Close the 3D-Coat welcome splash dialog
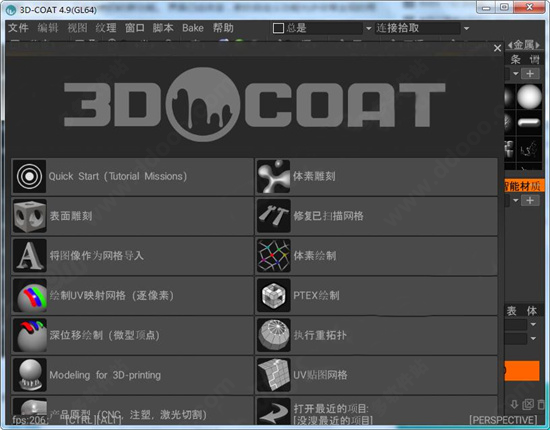550x430 pixels. tap(497, 48)
